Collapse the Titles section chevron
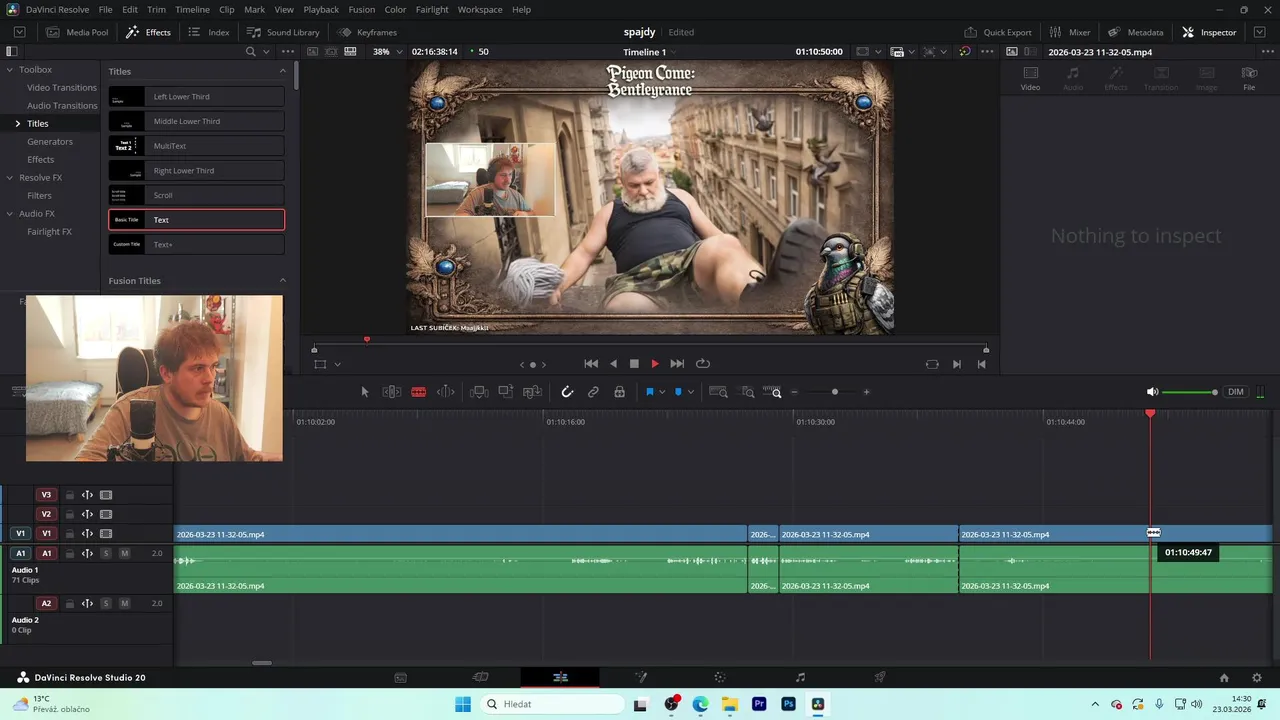1280x720 pixels. tap(282, 71)
